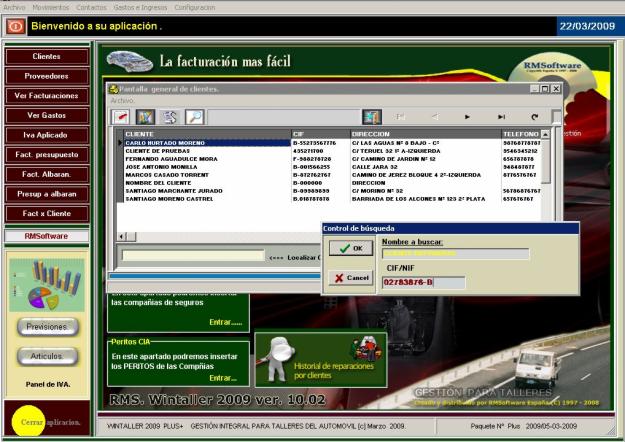Click horizontal scrollbar left arrow in grid
Image resolution: width=625 pixels, height=442 pixels.
122,237
